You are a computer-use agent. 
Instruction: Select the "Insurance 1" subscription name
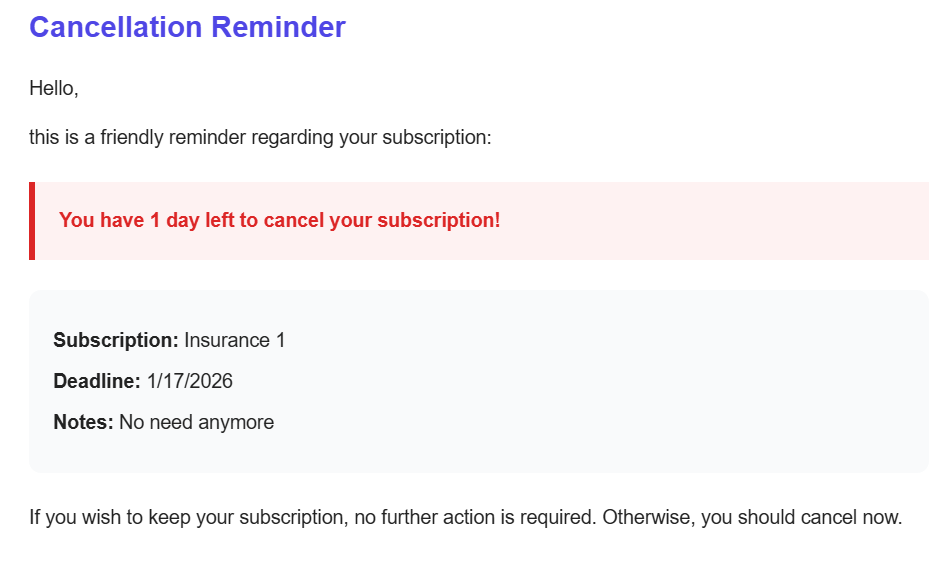click(x=235, y=340)
